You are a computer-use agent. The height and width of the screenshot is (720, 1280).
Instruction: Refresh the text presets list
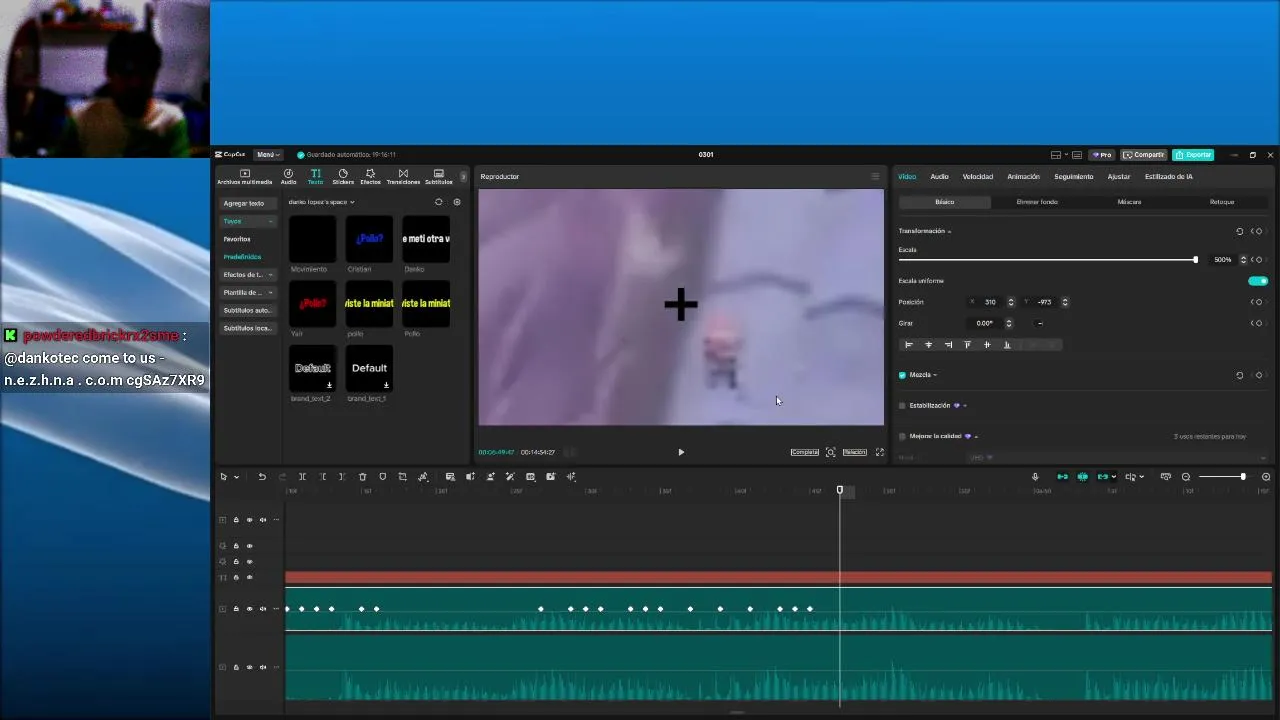coord(438,202)
